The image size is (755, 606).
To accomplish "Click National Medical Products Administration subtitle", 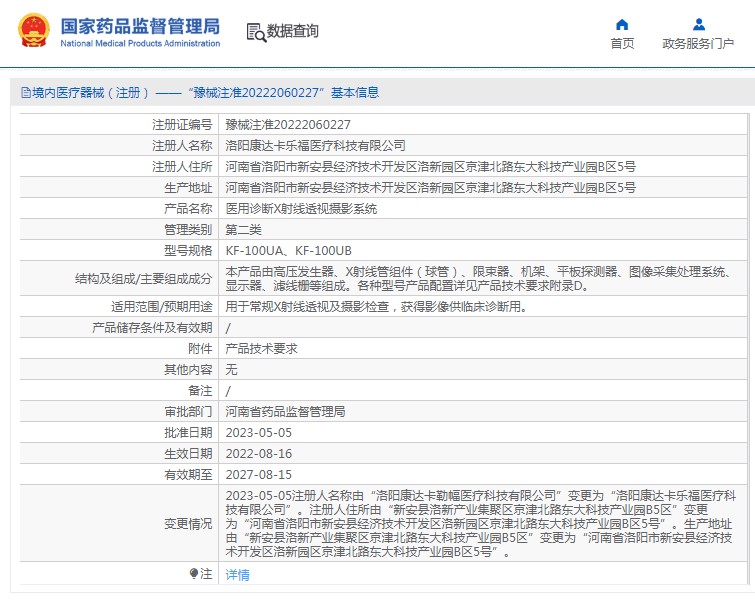I will pos(140,43).
